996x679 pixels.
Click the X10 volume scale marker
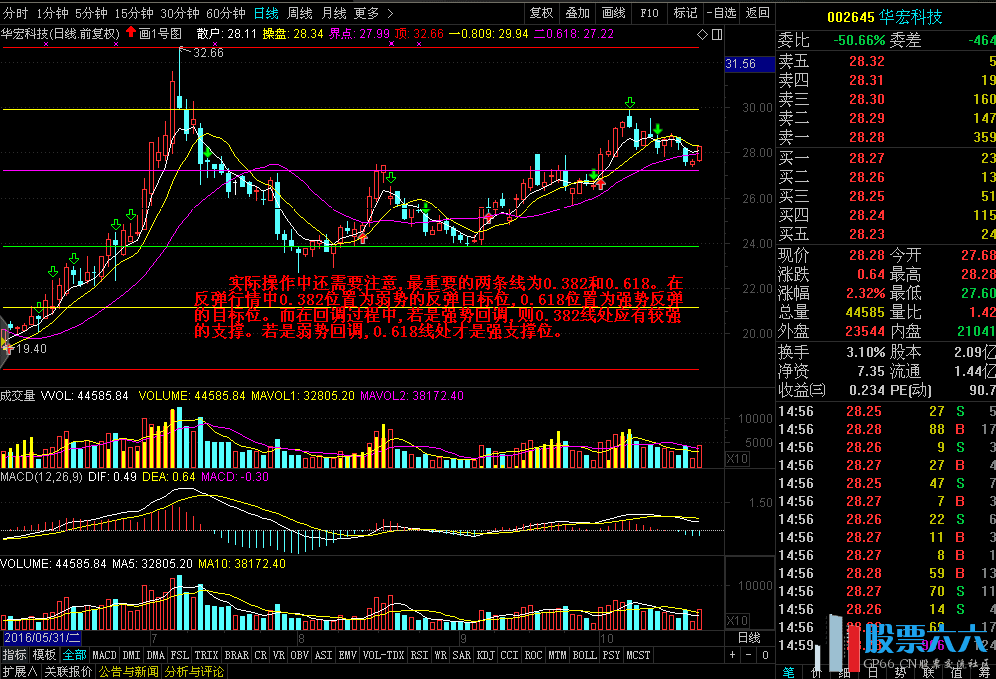pos(736,458)
